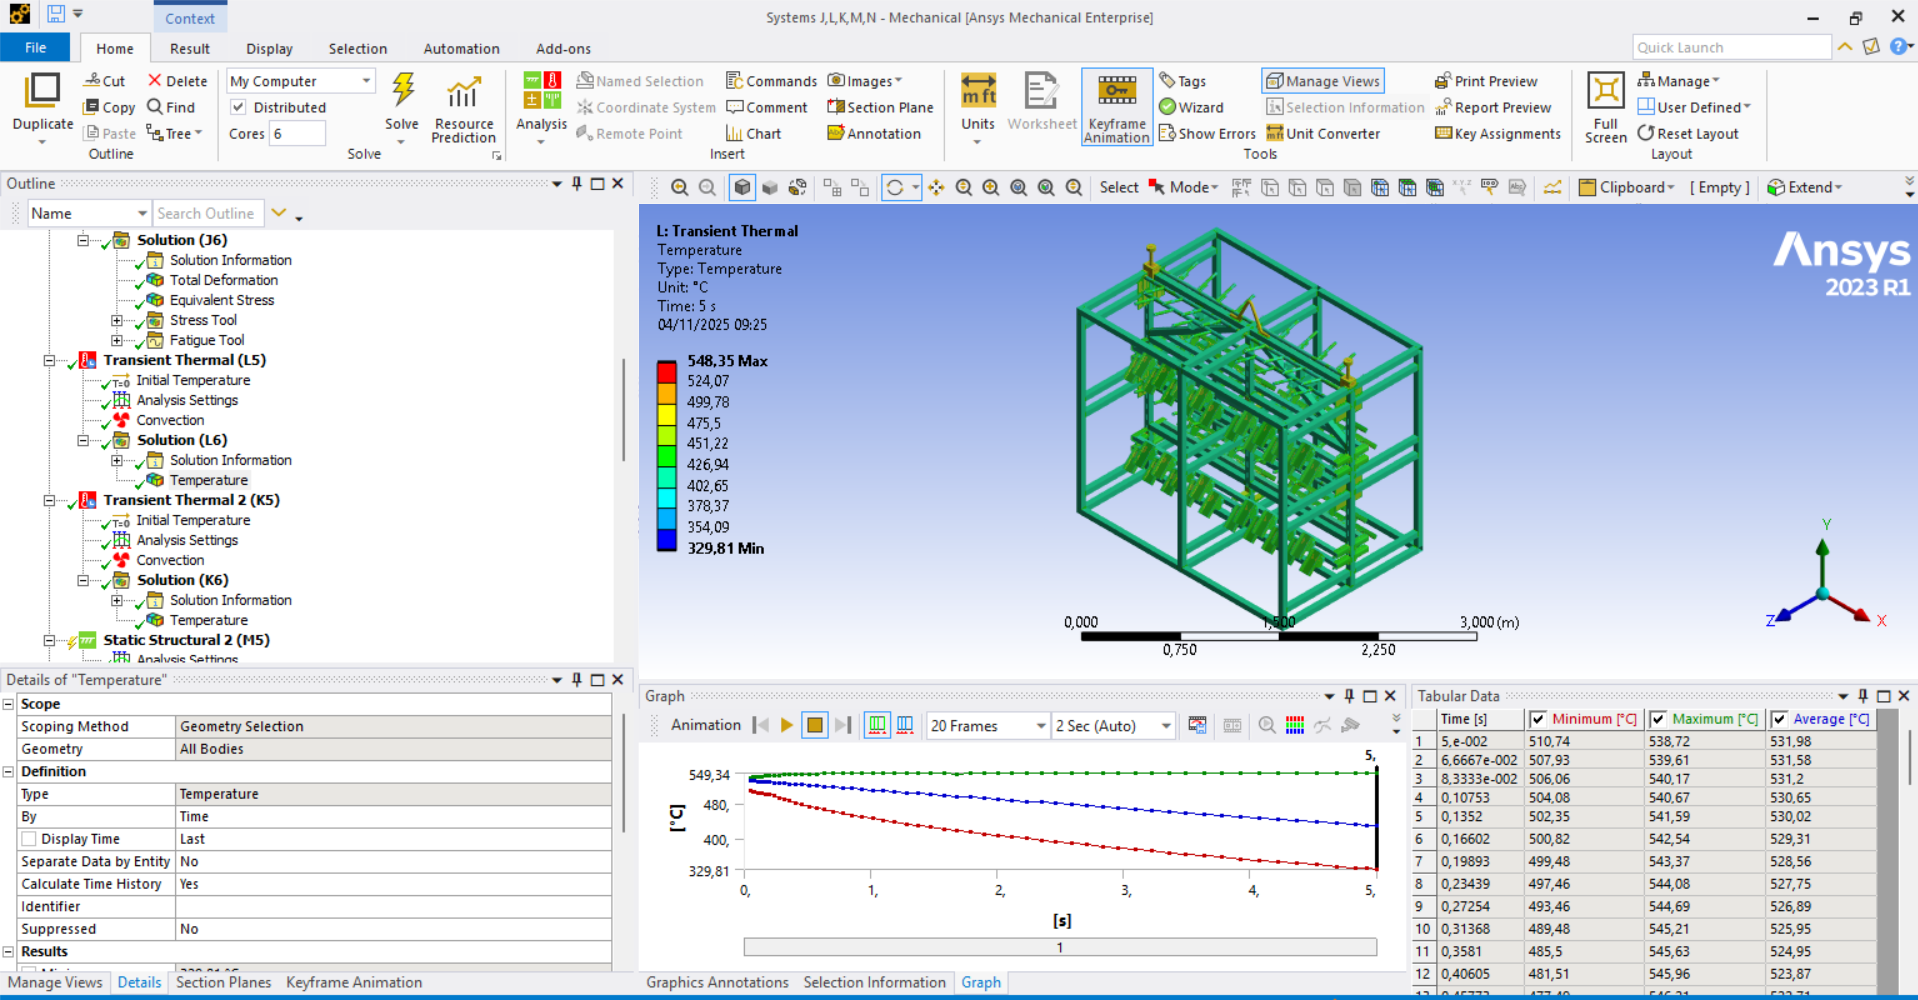Open the 20 Frames dropdown
1918x1000 pixels.
point(1040,726)
